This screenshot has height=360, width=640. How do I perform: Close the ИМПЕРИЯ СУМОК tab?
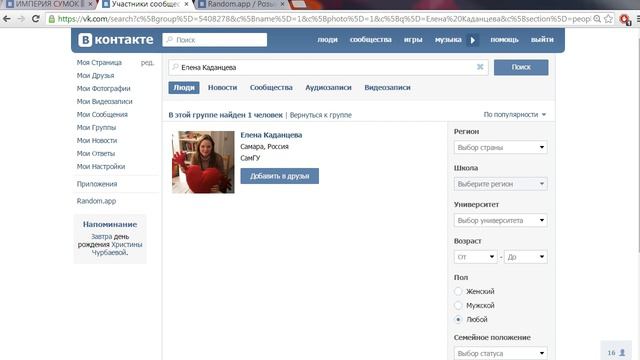tap(90, 4)
